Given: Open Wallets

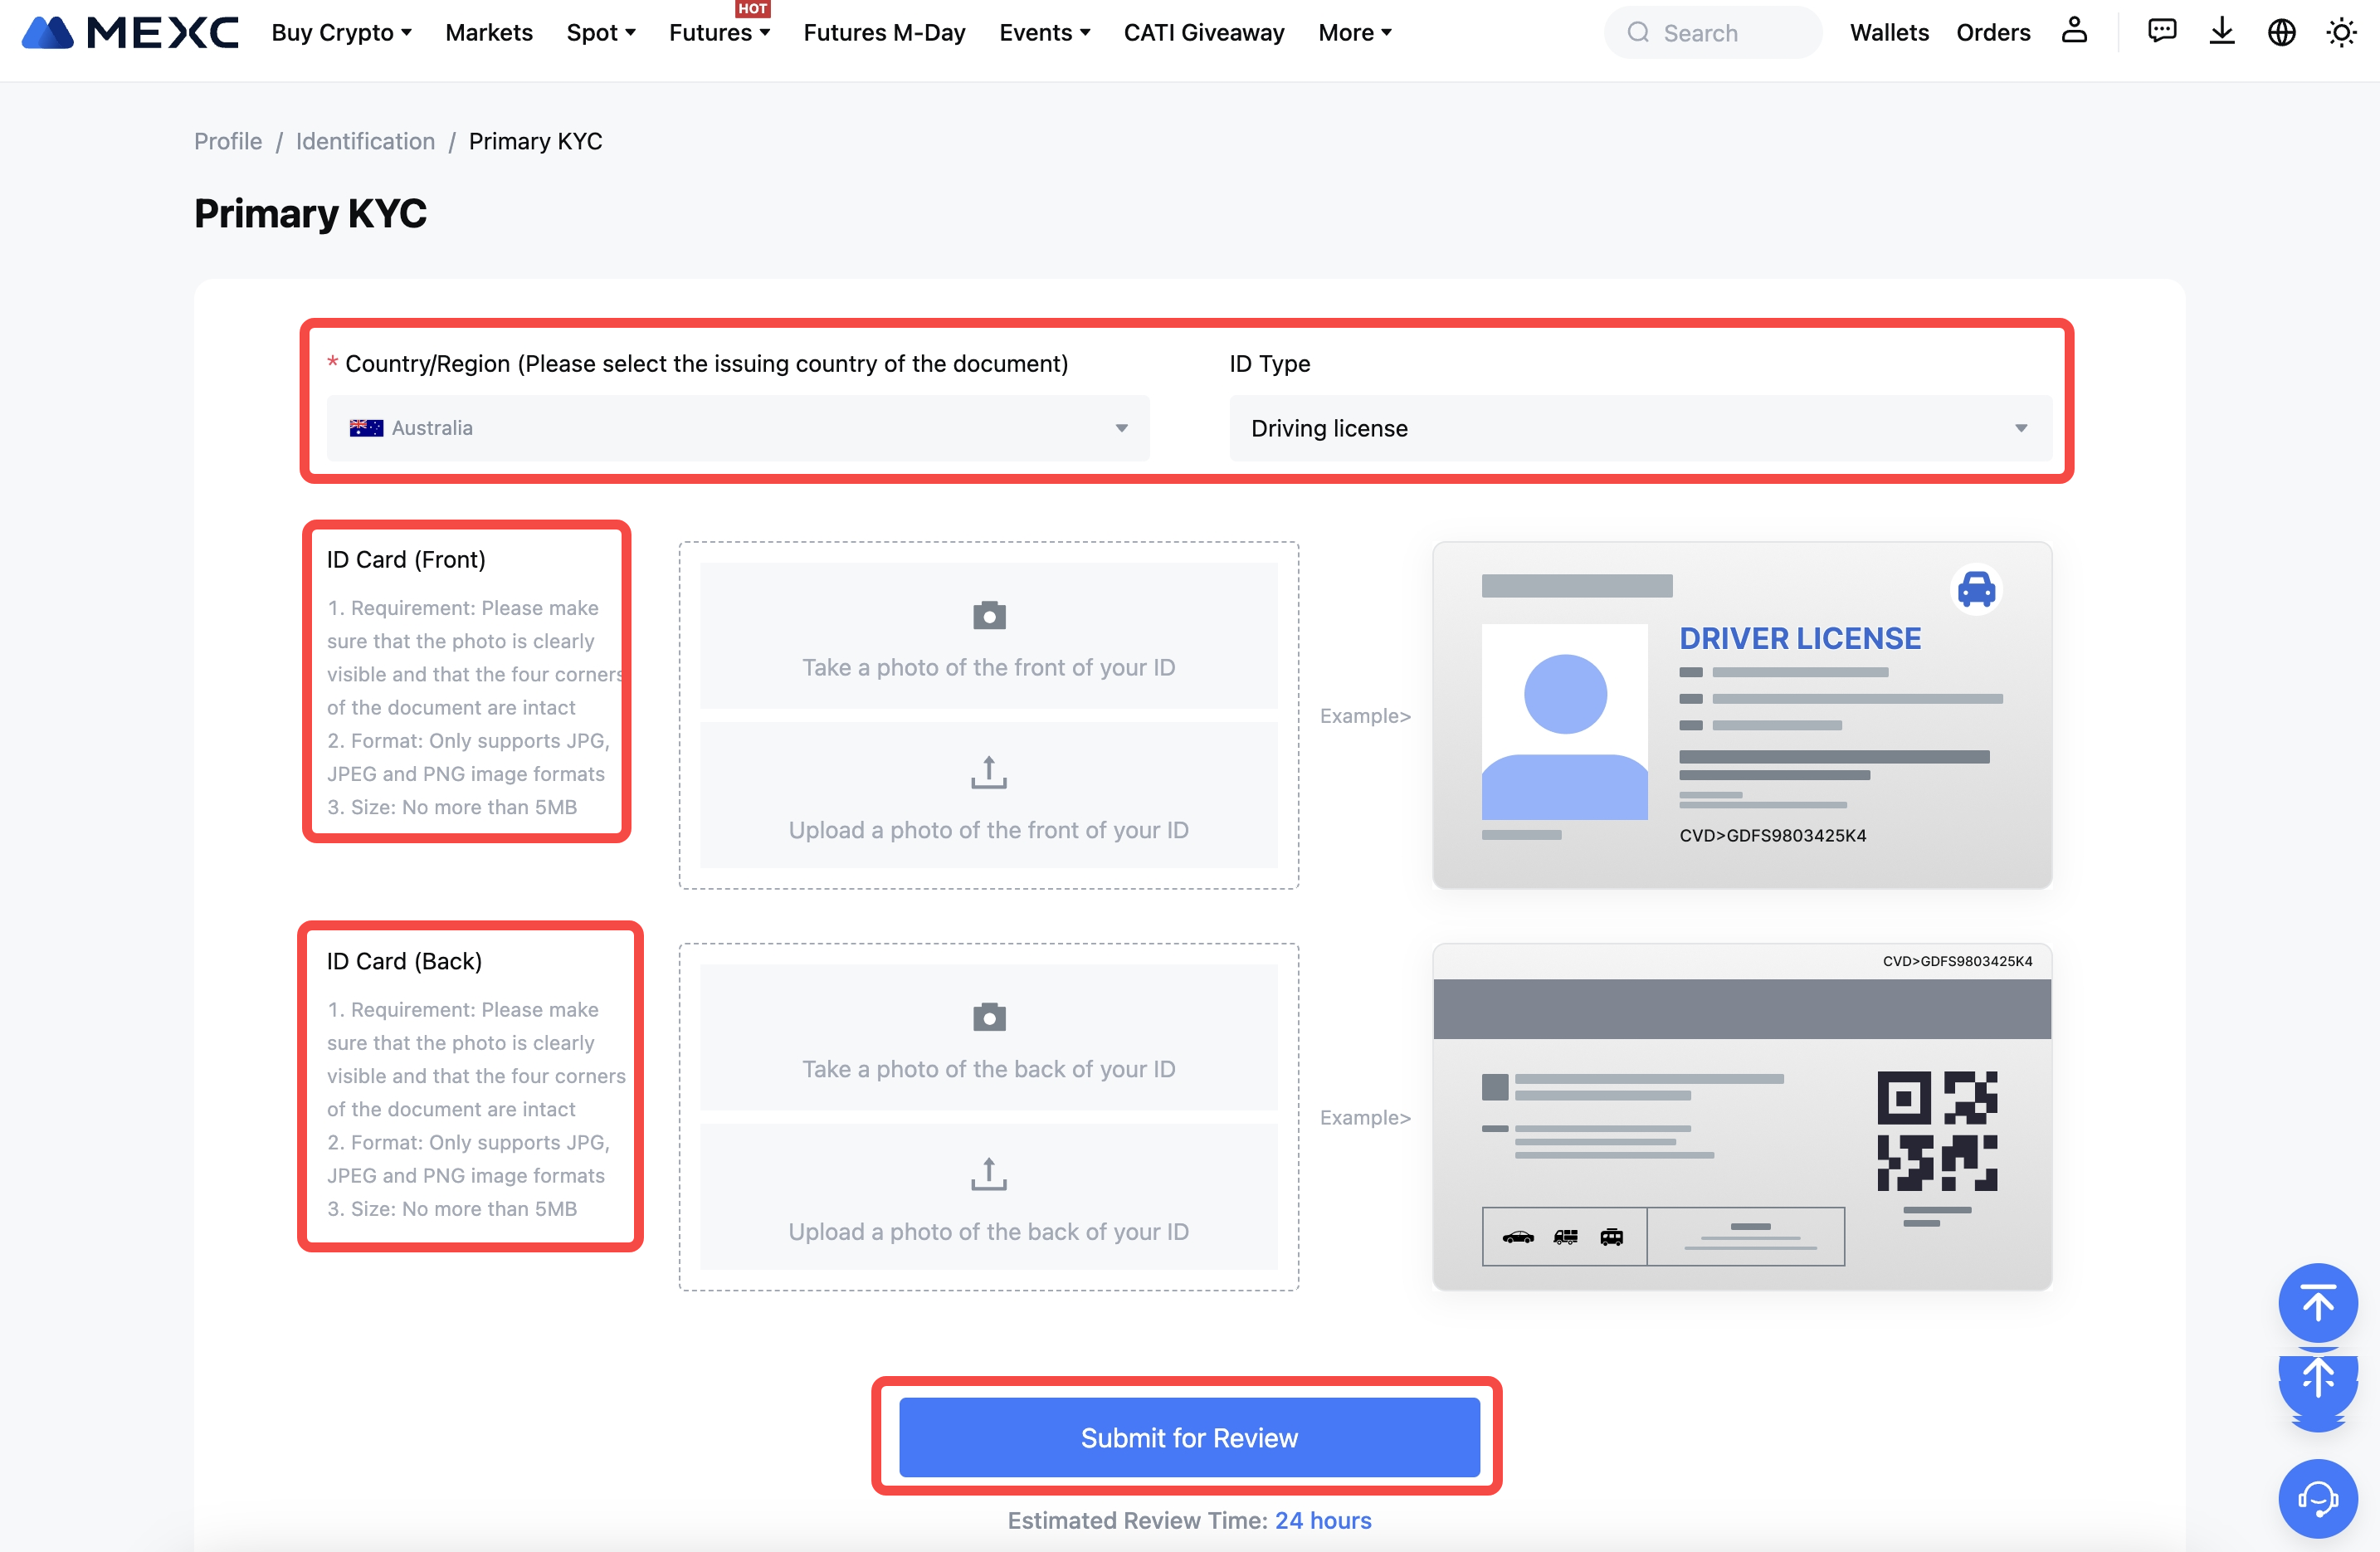Looking at the screenshot, I should [x=1889, y=33].
